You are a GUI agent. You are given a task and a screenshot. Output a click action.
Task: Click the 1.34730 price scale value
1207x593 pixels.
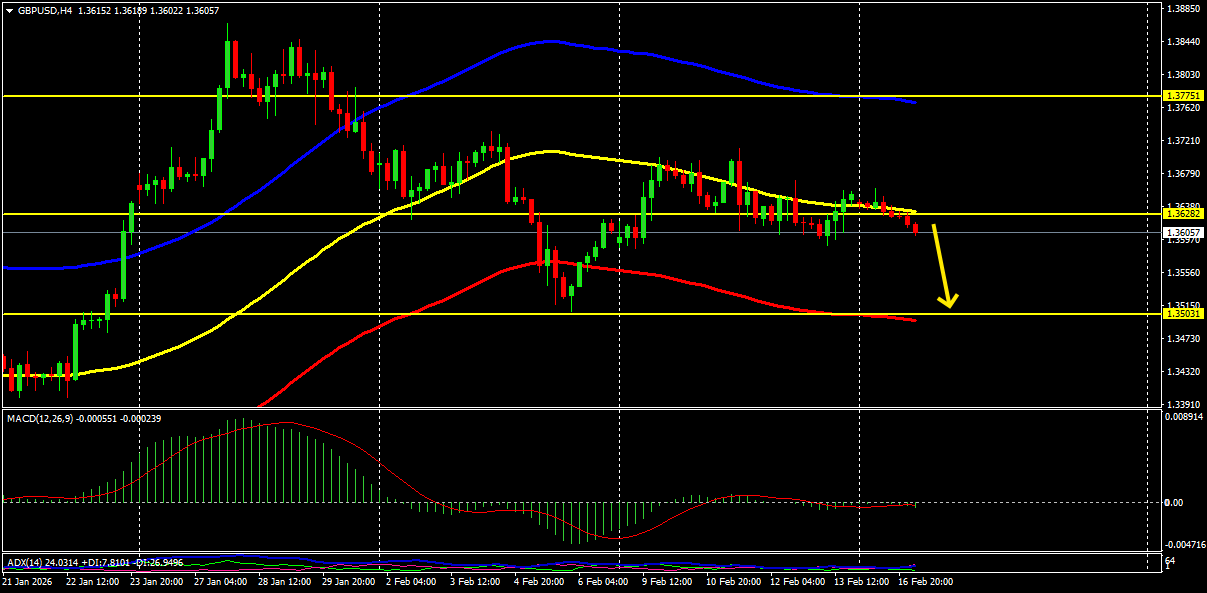[x=1184, y=339]
